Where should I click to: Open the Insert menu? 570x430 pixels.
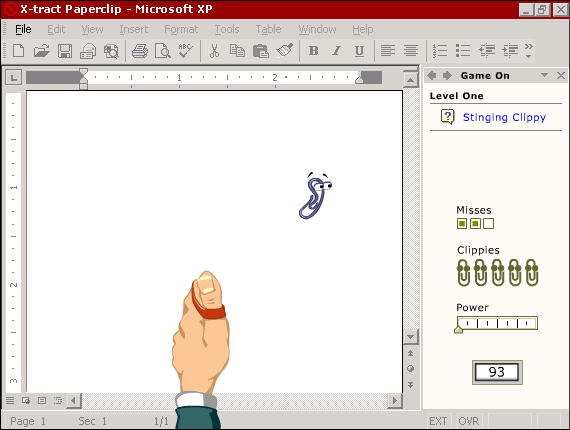[x=133, y=29]
